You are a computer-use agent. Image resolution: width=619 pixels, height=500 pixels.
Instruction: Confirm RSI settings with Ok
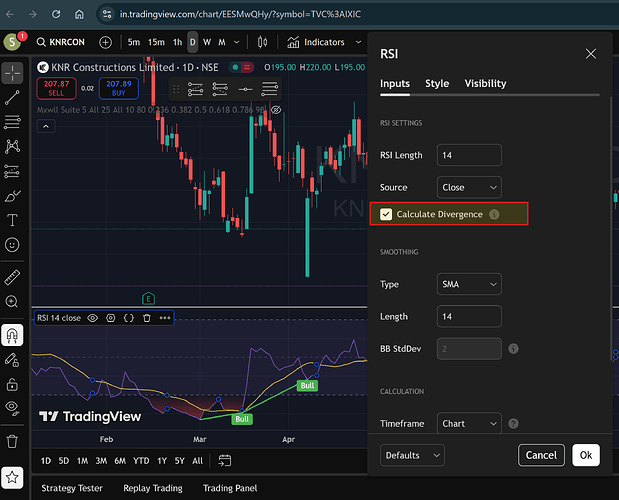[x=586, y=455]
